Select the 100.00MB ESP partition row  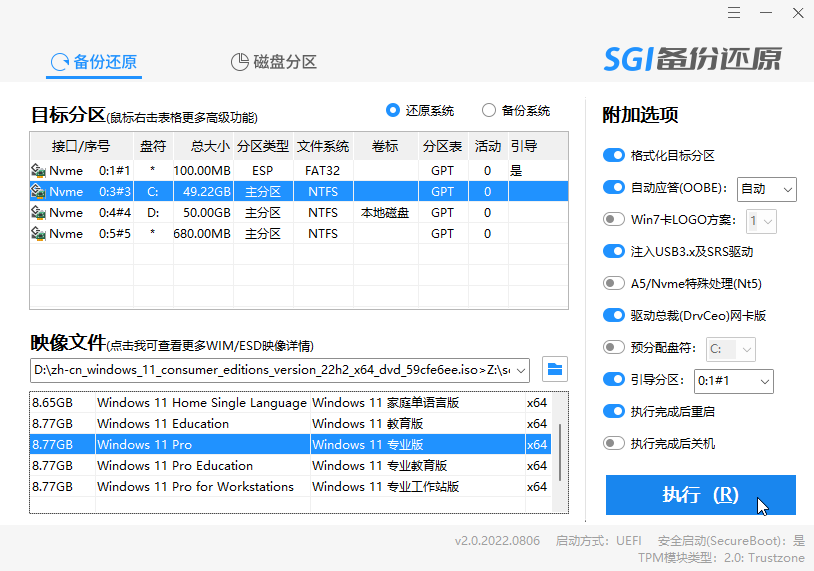pos(299,170)
